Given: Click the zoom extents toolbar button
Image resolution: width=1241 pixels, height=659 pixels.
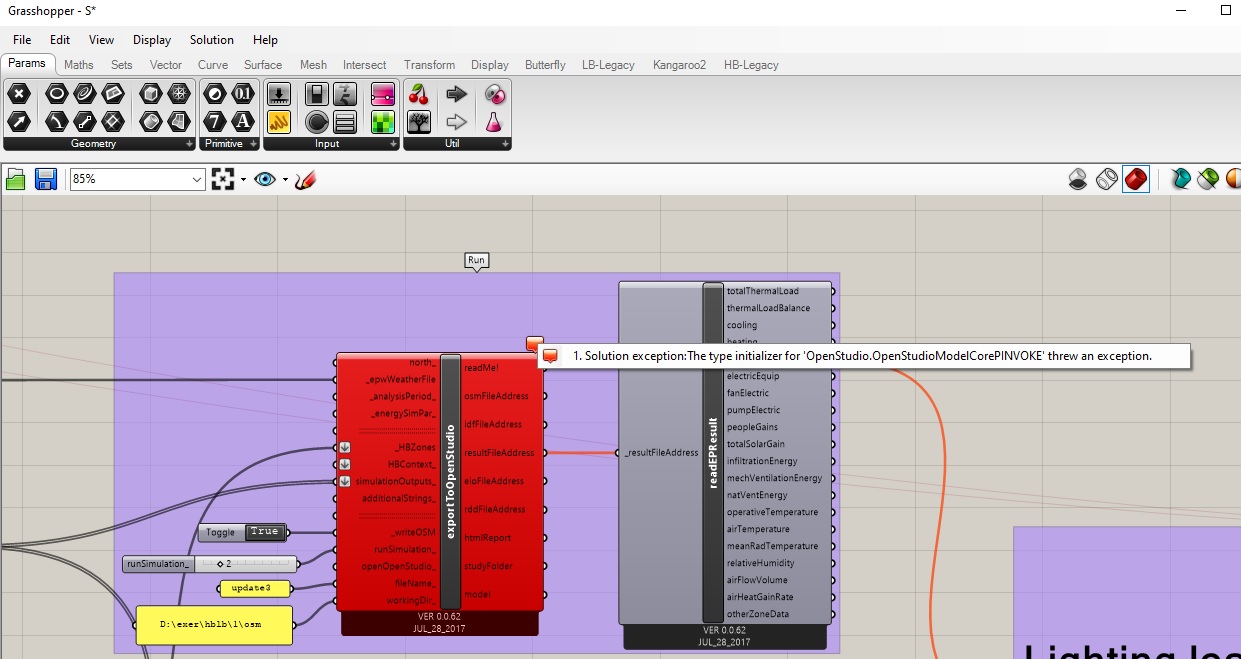Looking at the screenshot, I should [222, 180].
